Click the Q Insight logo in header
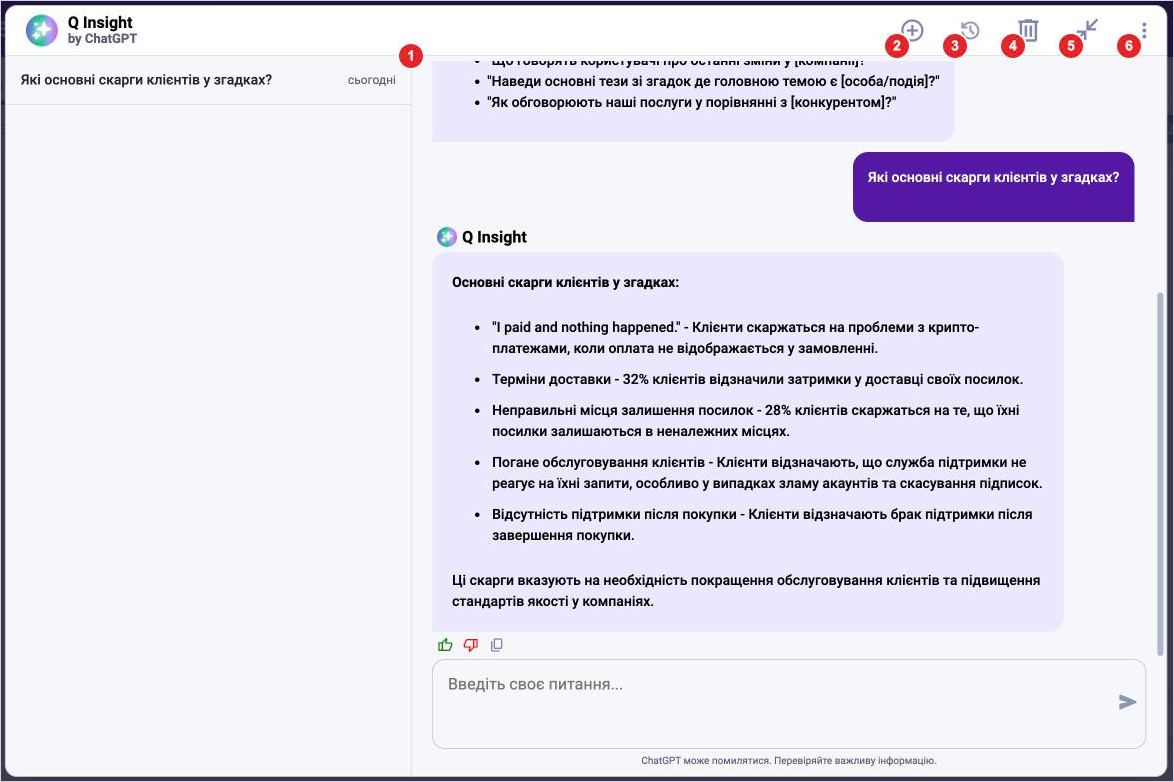Viewport: 1174px width, 782px height. tap(42, 31)
